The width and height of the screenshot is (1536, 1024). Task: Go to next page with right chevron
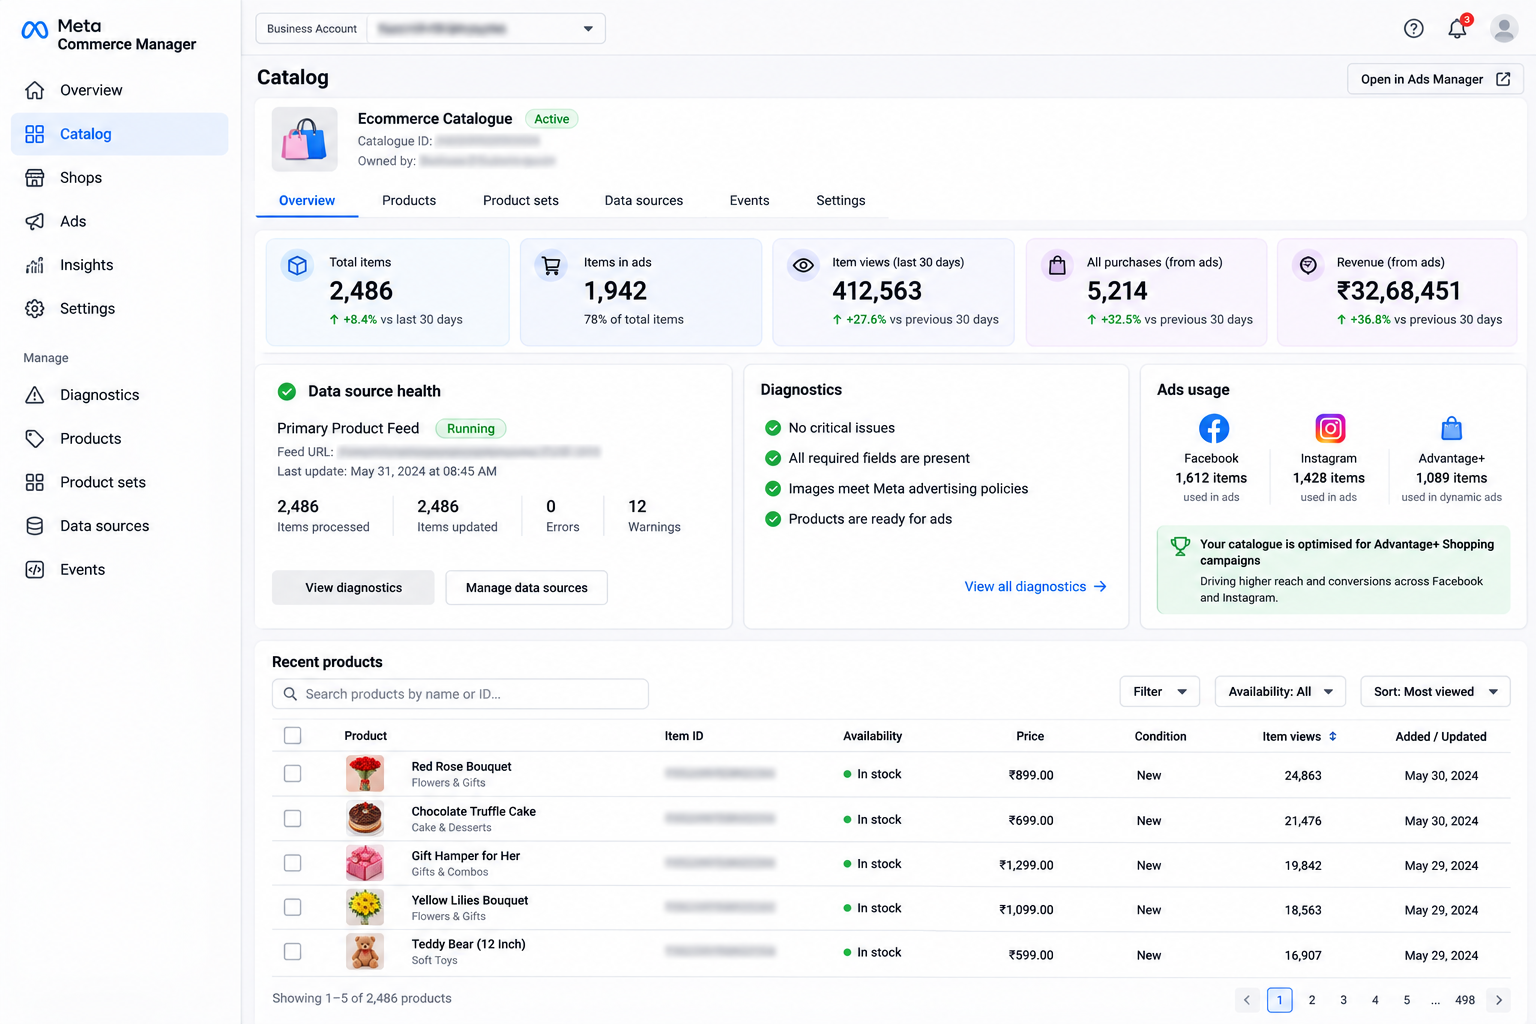tap(1498, 1000)
